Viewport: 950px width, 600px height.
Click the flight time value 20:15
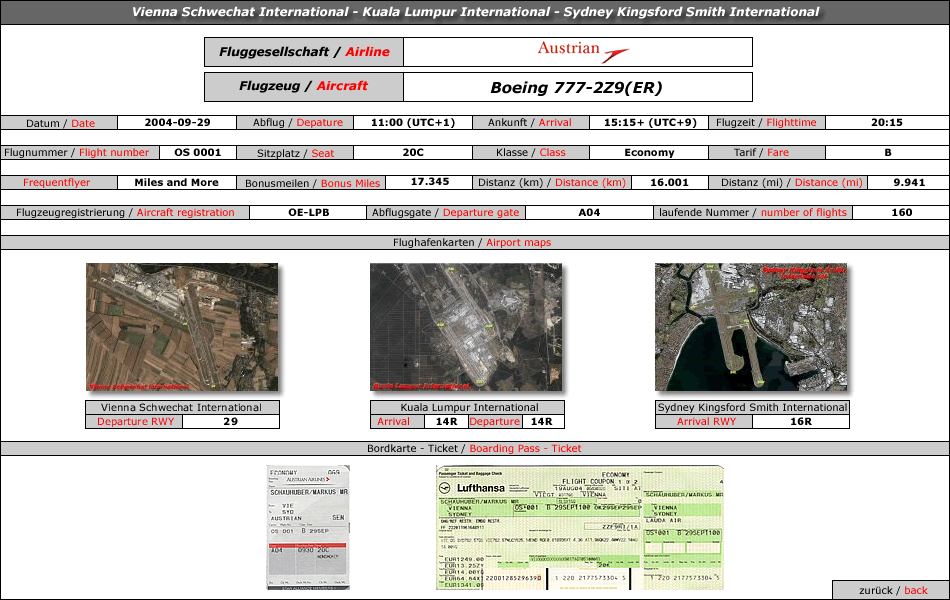click(x=887, y=122)
